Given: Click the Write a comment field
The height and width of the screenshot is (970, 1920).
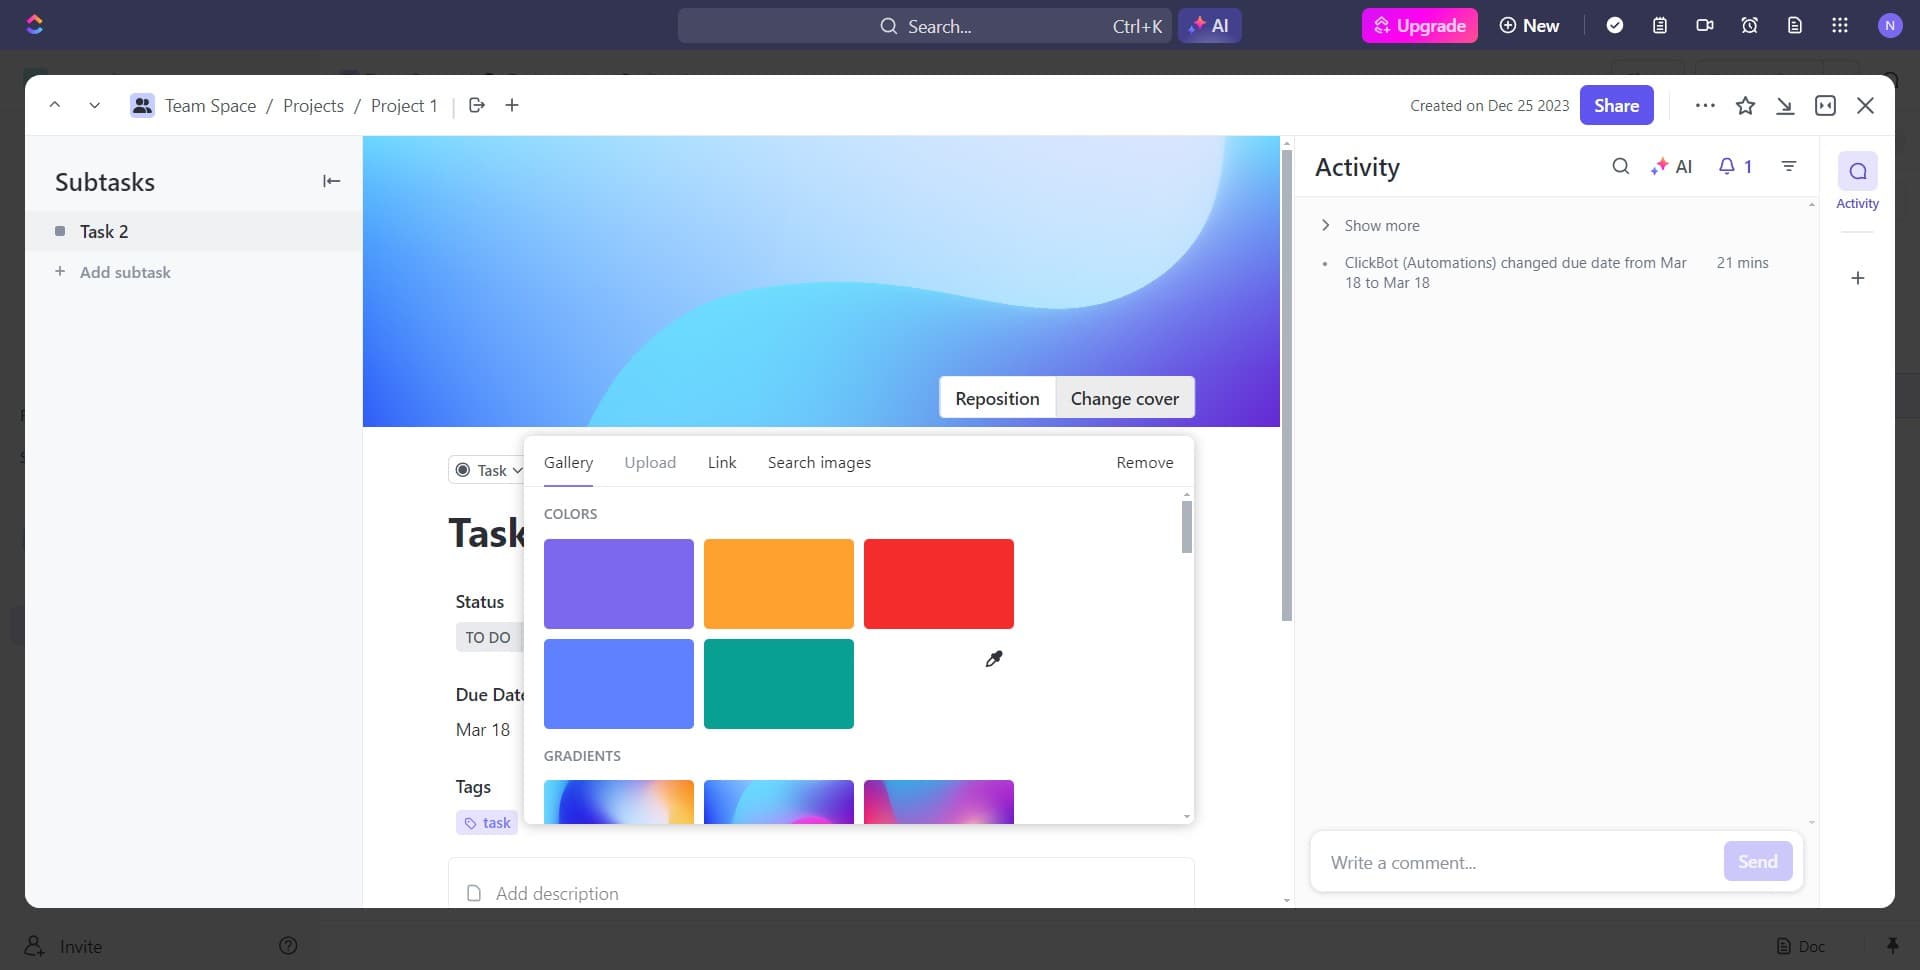Looking at the screenshot, I should [1515, 862].
